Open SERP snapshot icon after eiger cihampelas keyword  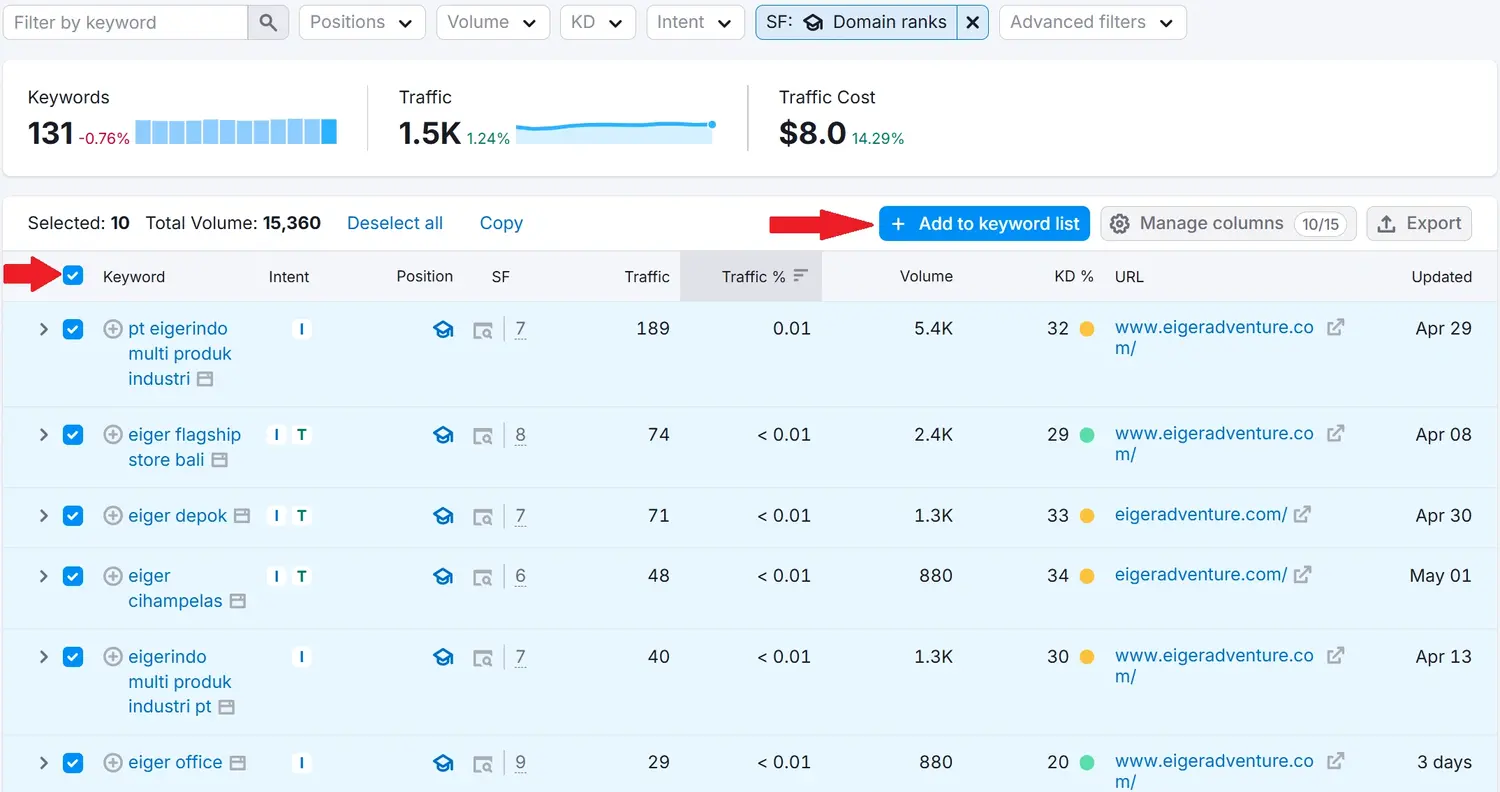[x=237, y=601]
